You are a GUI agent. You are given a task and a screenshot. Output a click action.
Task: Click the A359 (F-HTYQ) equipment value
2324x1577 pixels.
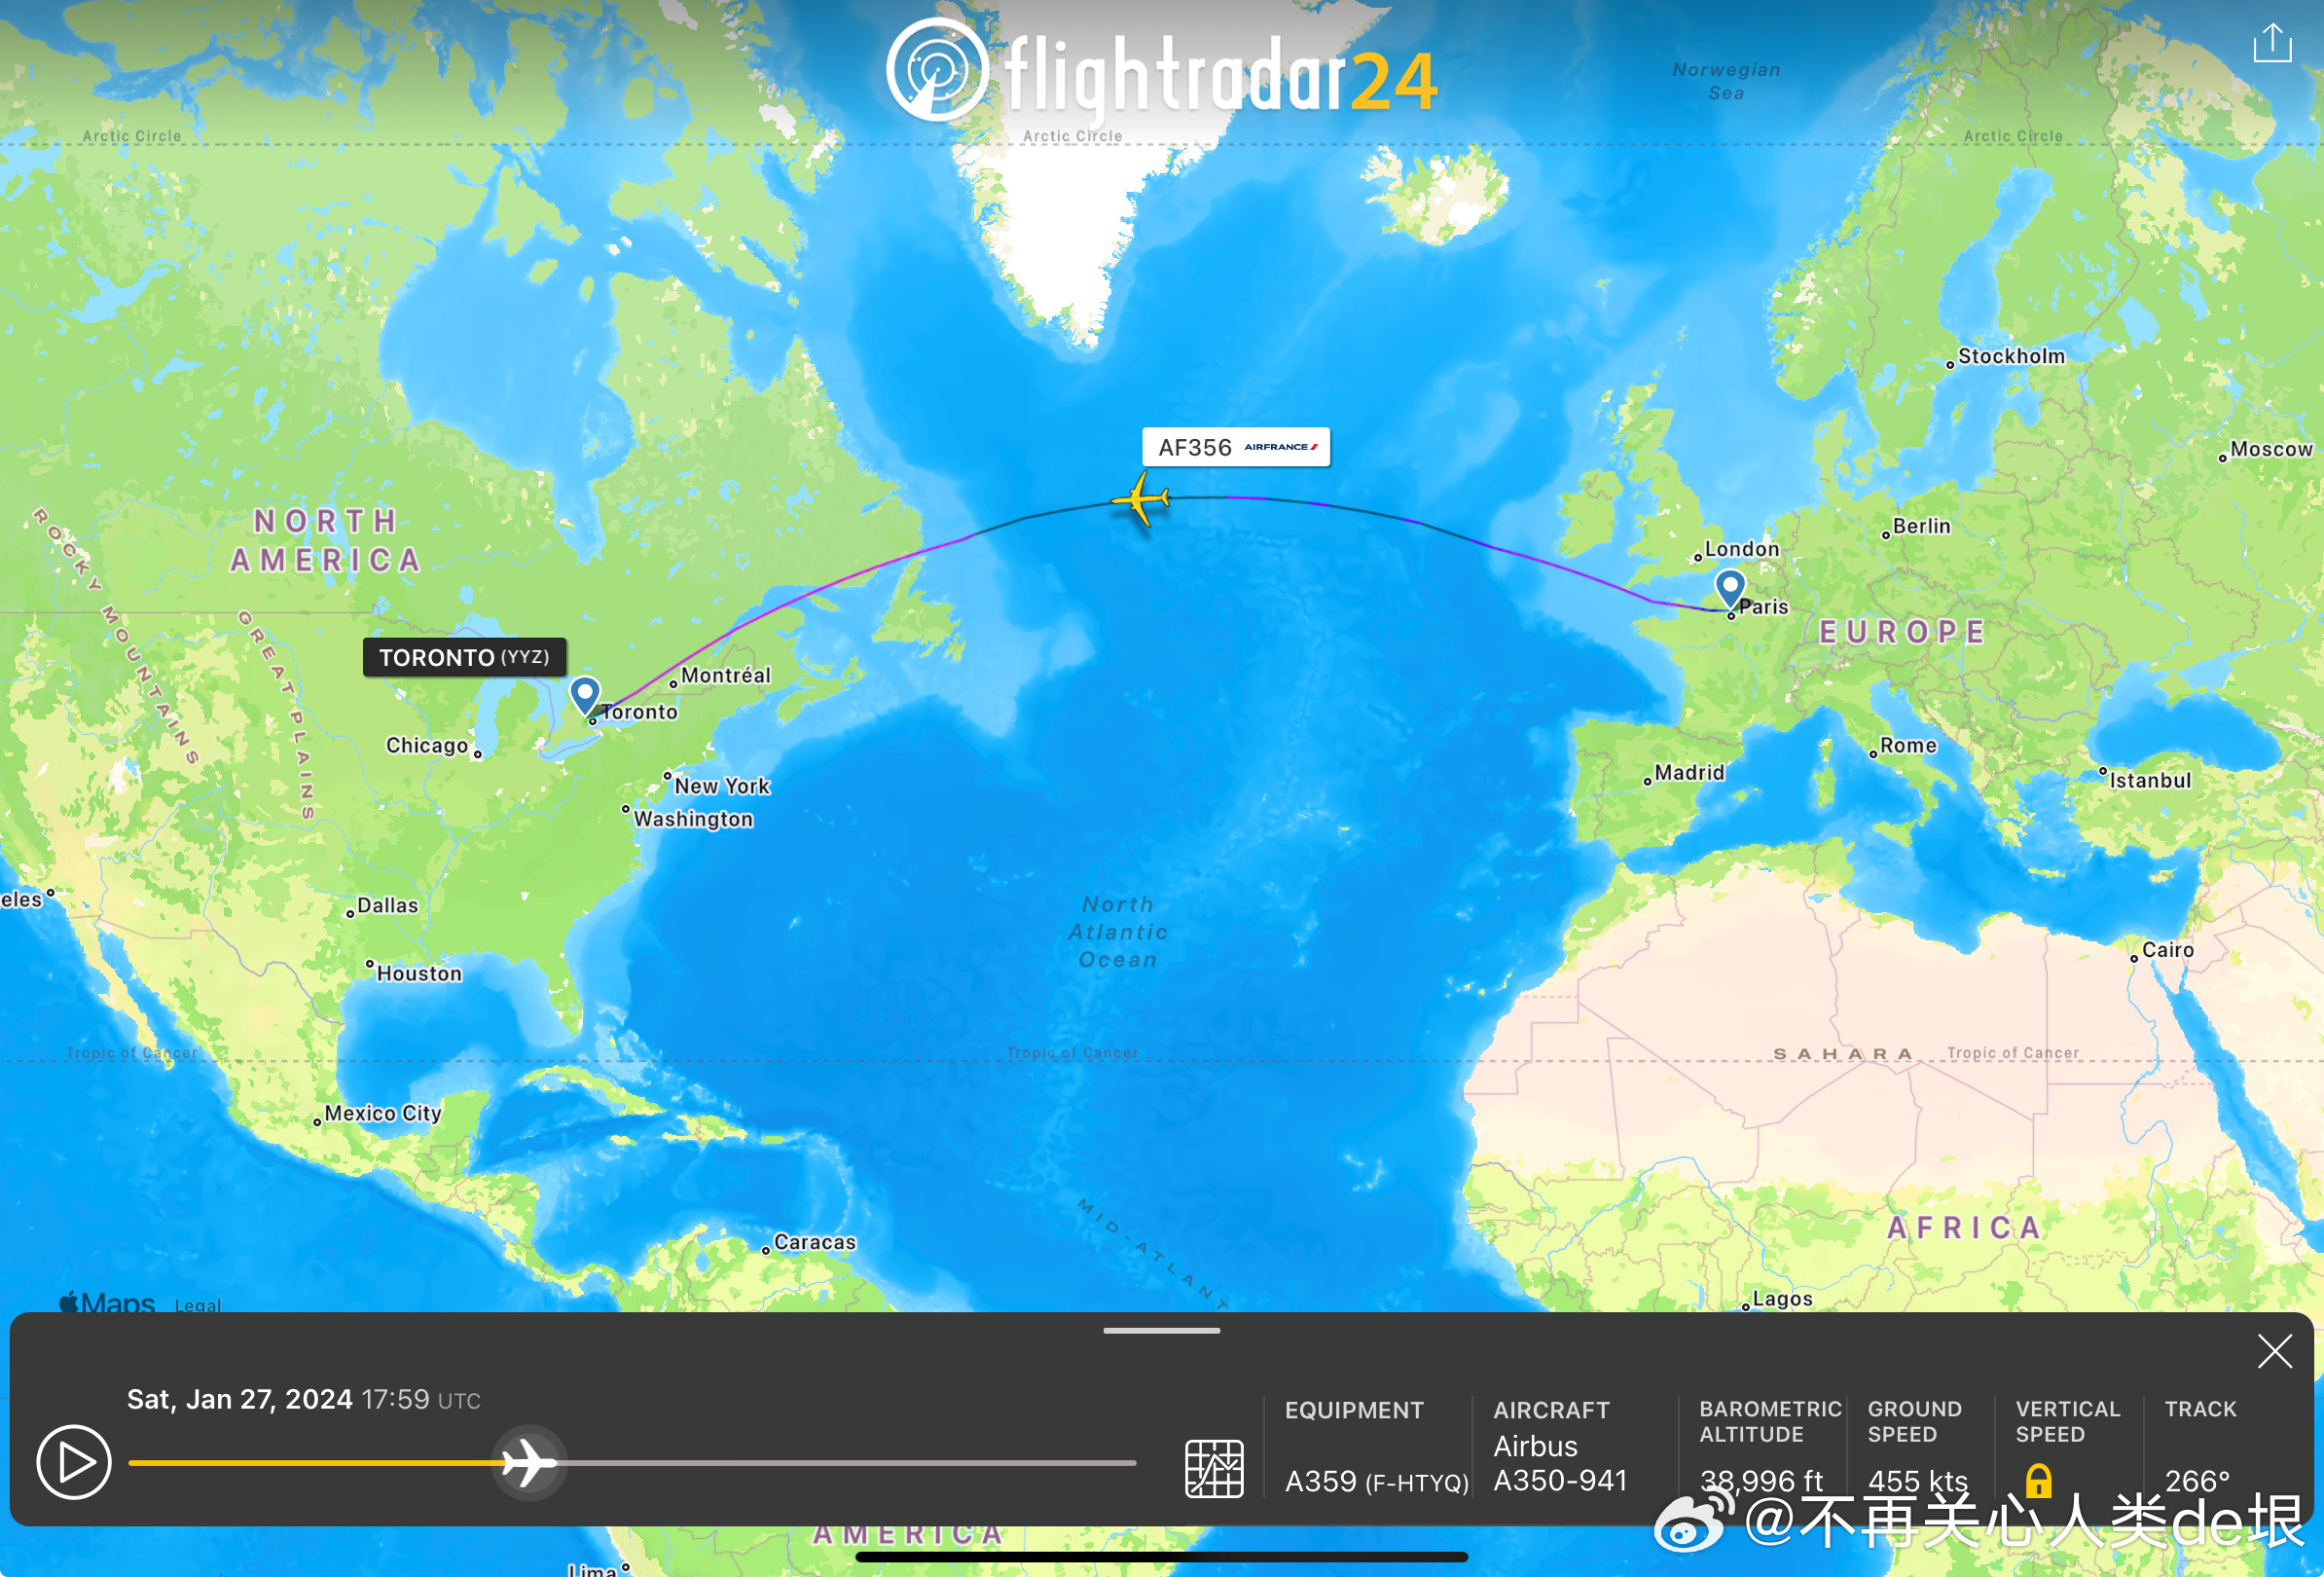click(1376, 1481)
